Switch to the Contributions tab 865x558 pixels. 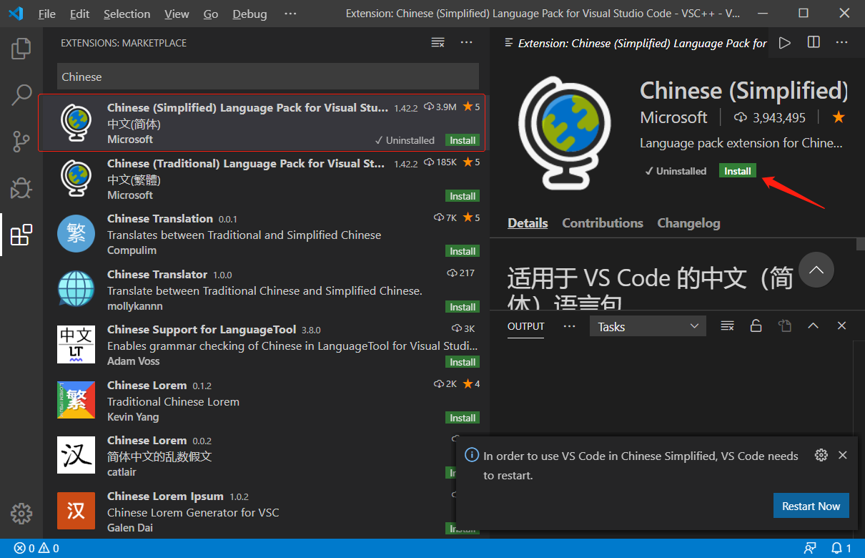click(x=602, y=223)
